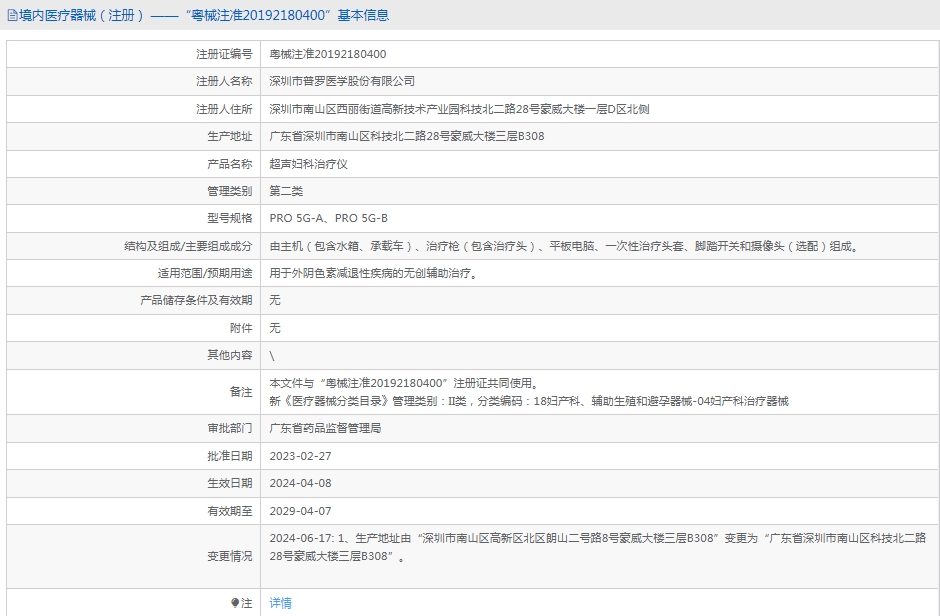Select registration number value 粤械注准20192180400
Screen dimensions: 940x616
tap(328, 54)
